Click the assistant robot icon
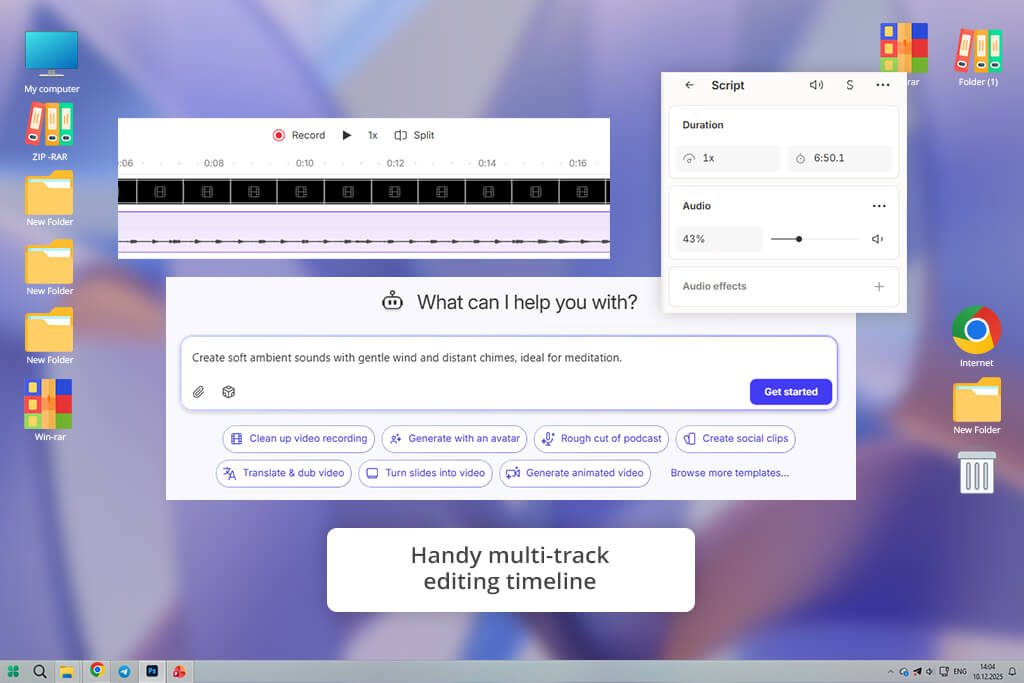Image resolution: width=1024 pixels, height=683 pixels. point(392,301)
